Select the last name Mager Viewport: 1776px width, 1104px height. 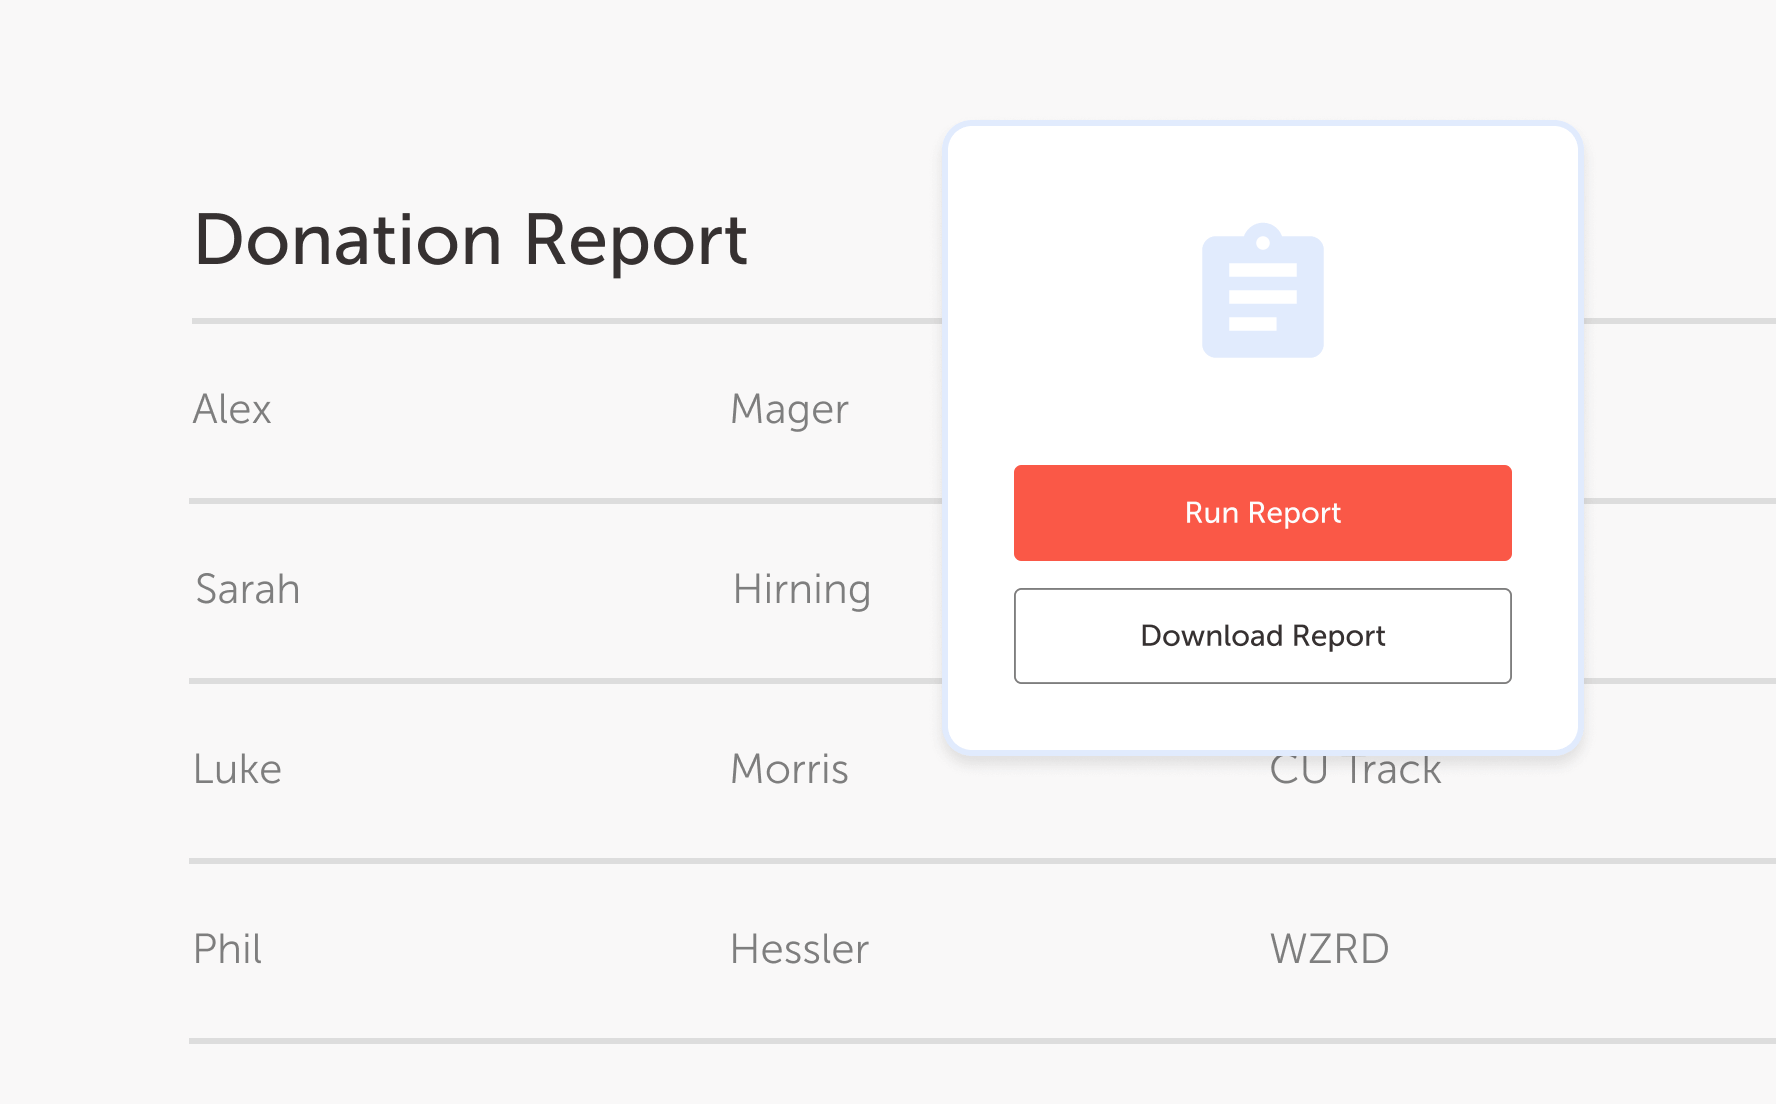(789, 411)
